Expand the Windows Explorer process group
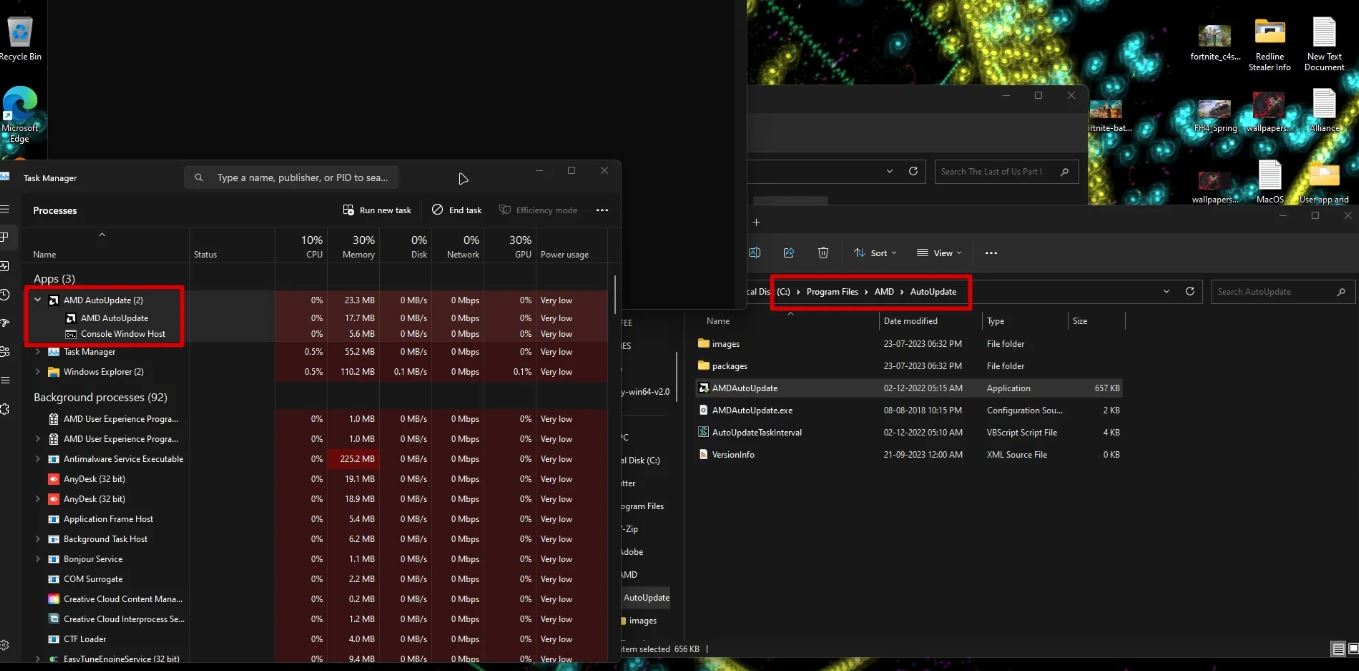Screen dimensions: 1359x671 (38, 372)
